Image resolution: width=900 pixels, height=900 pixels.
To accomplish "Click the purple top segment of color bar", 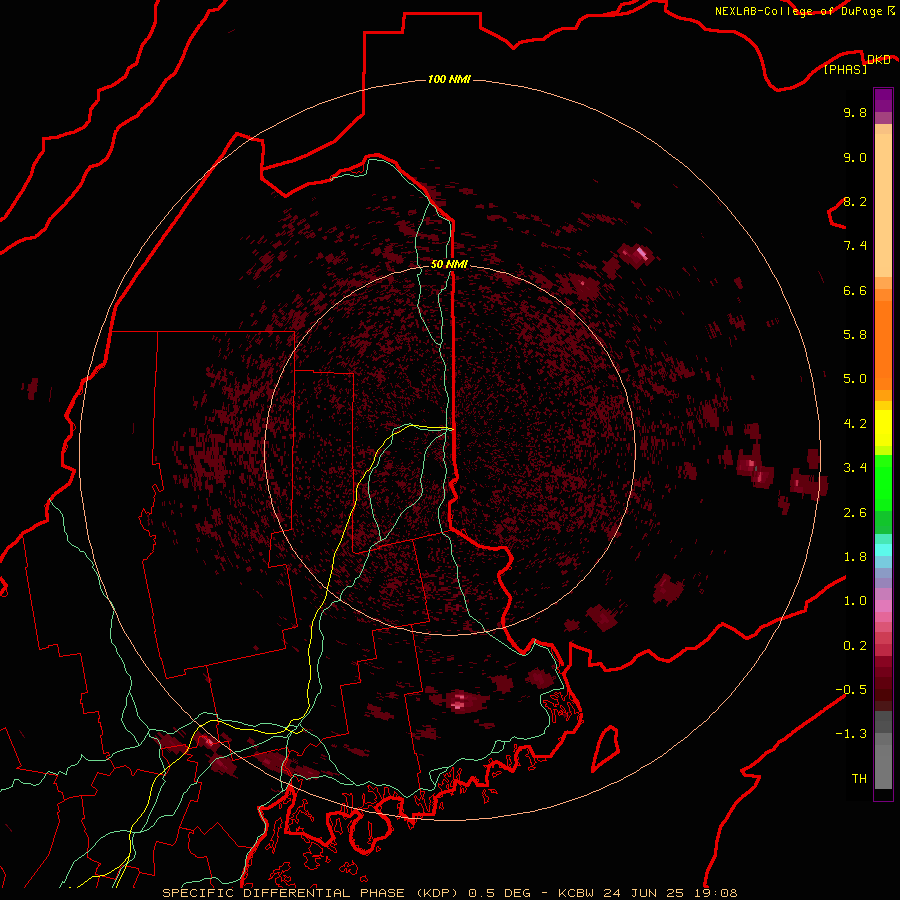I will click(883, 100).
